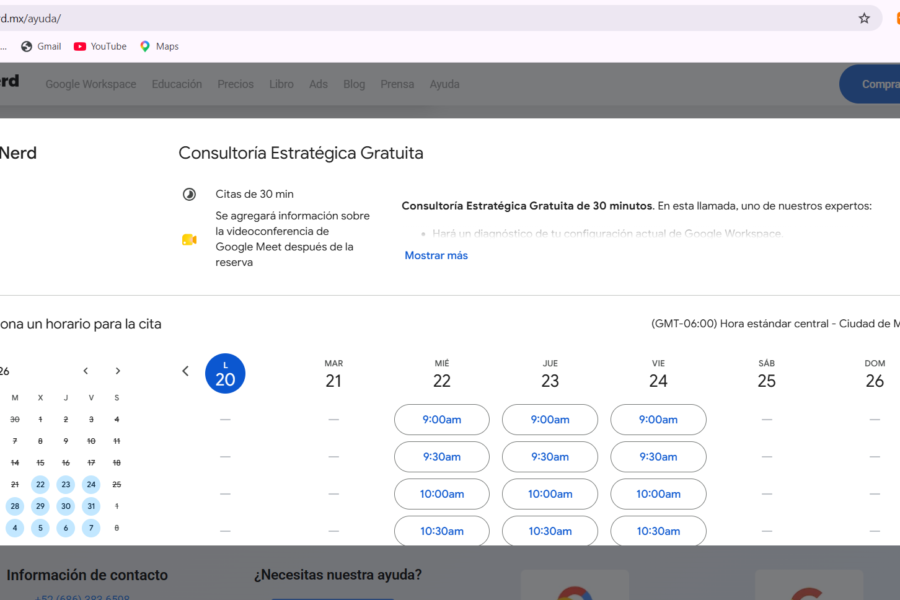Select Thursday 23 9:00am slot
This screenshot has height=600, width=900.
550,420
